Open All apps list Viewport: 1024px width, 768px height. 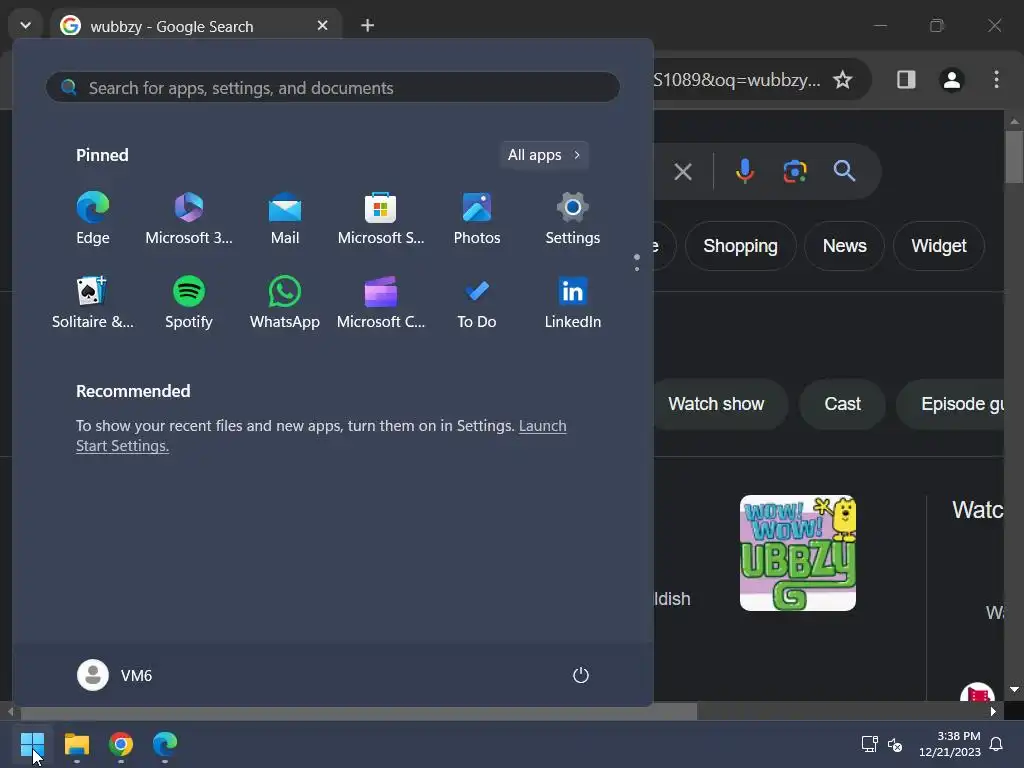[544, 155]
